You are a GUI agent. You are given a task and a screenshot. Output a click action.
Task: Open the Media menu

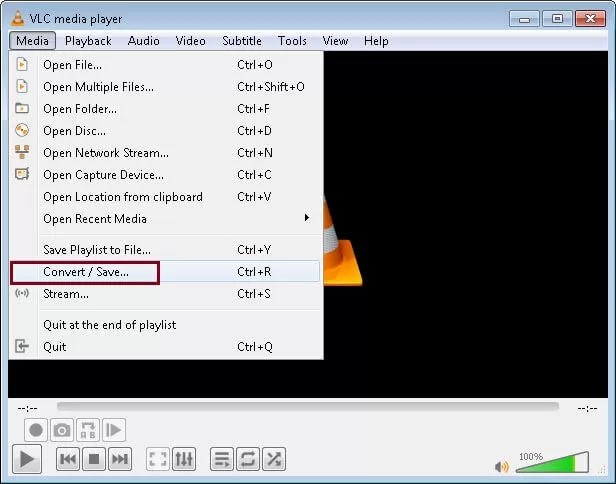[x=32, y=41]
